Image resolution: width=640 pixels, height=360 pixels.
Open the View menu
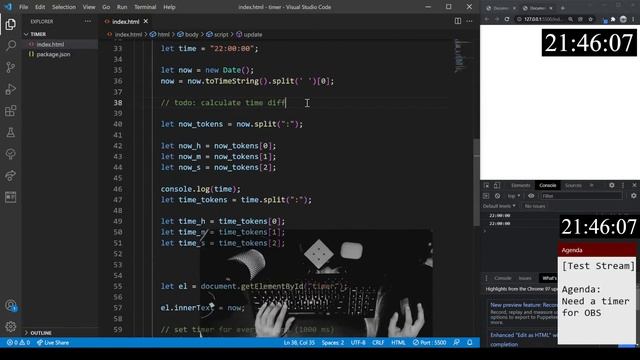pyautogui.click(x=89, y=7)
